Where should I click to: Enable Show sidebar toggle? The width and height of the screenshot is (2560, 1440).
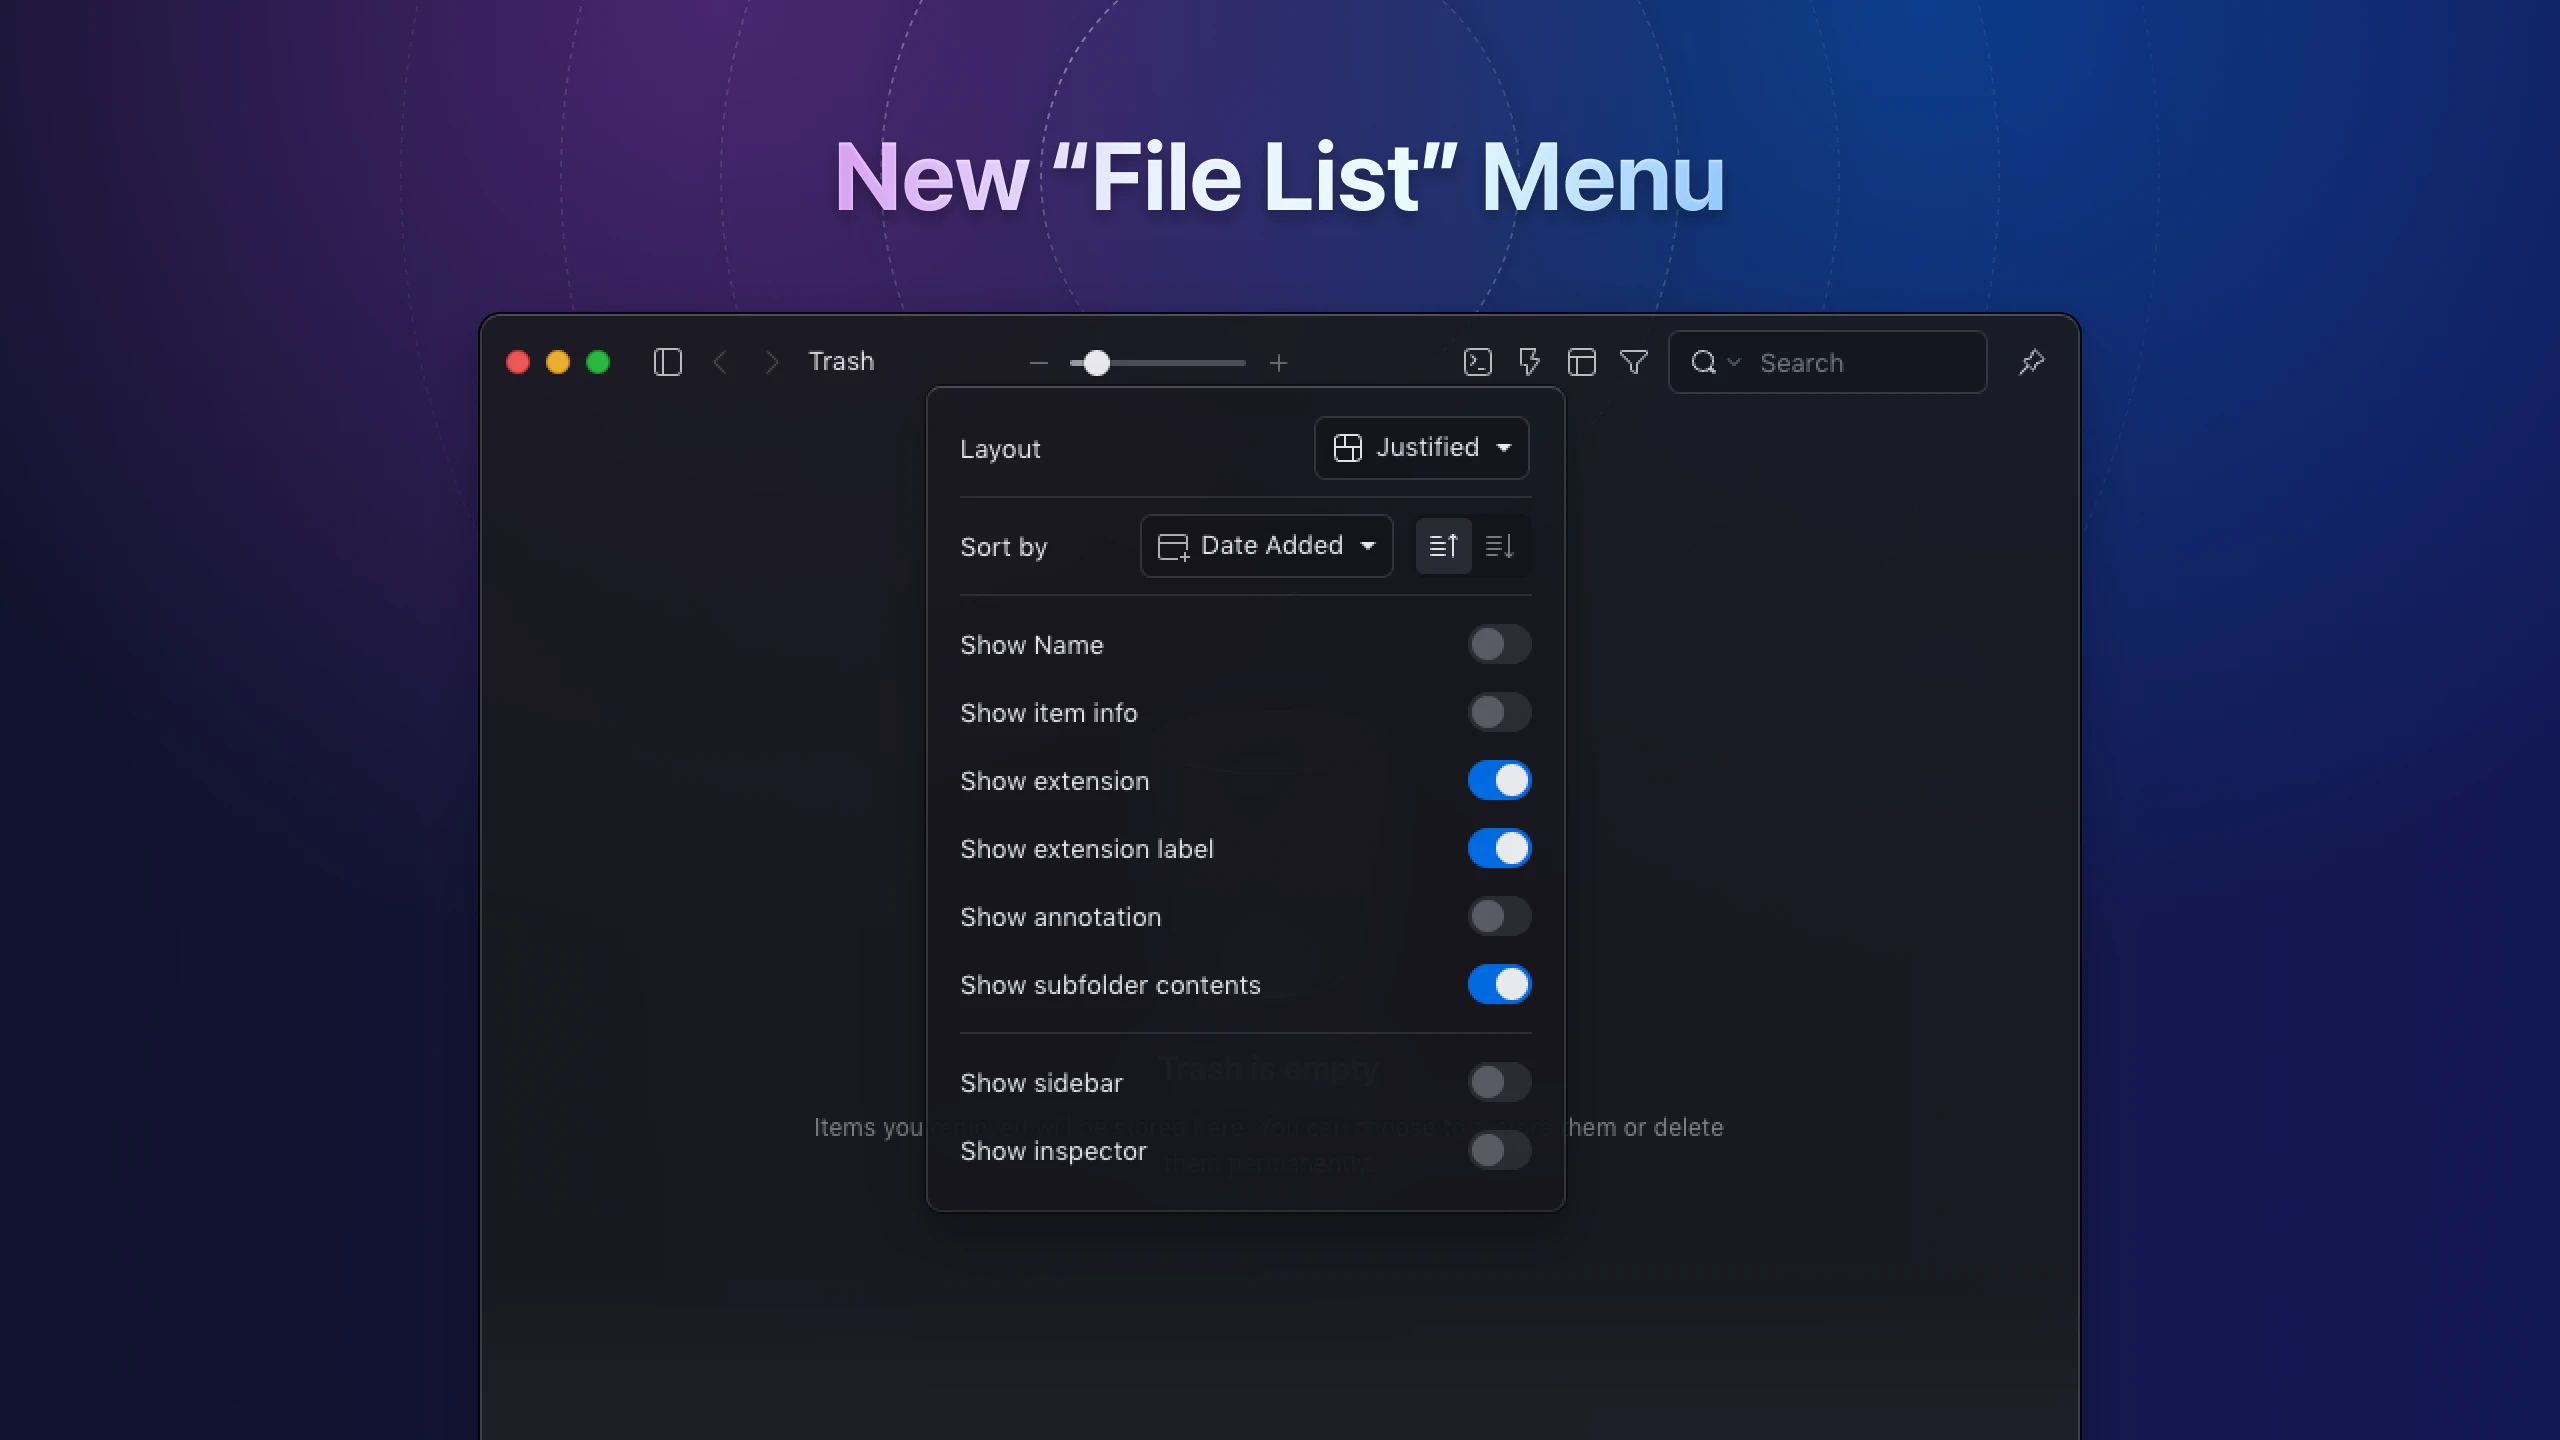[1499, 1082]
